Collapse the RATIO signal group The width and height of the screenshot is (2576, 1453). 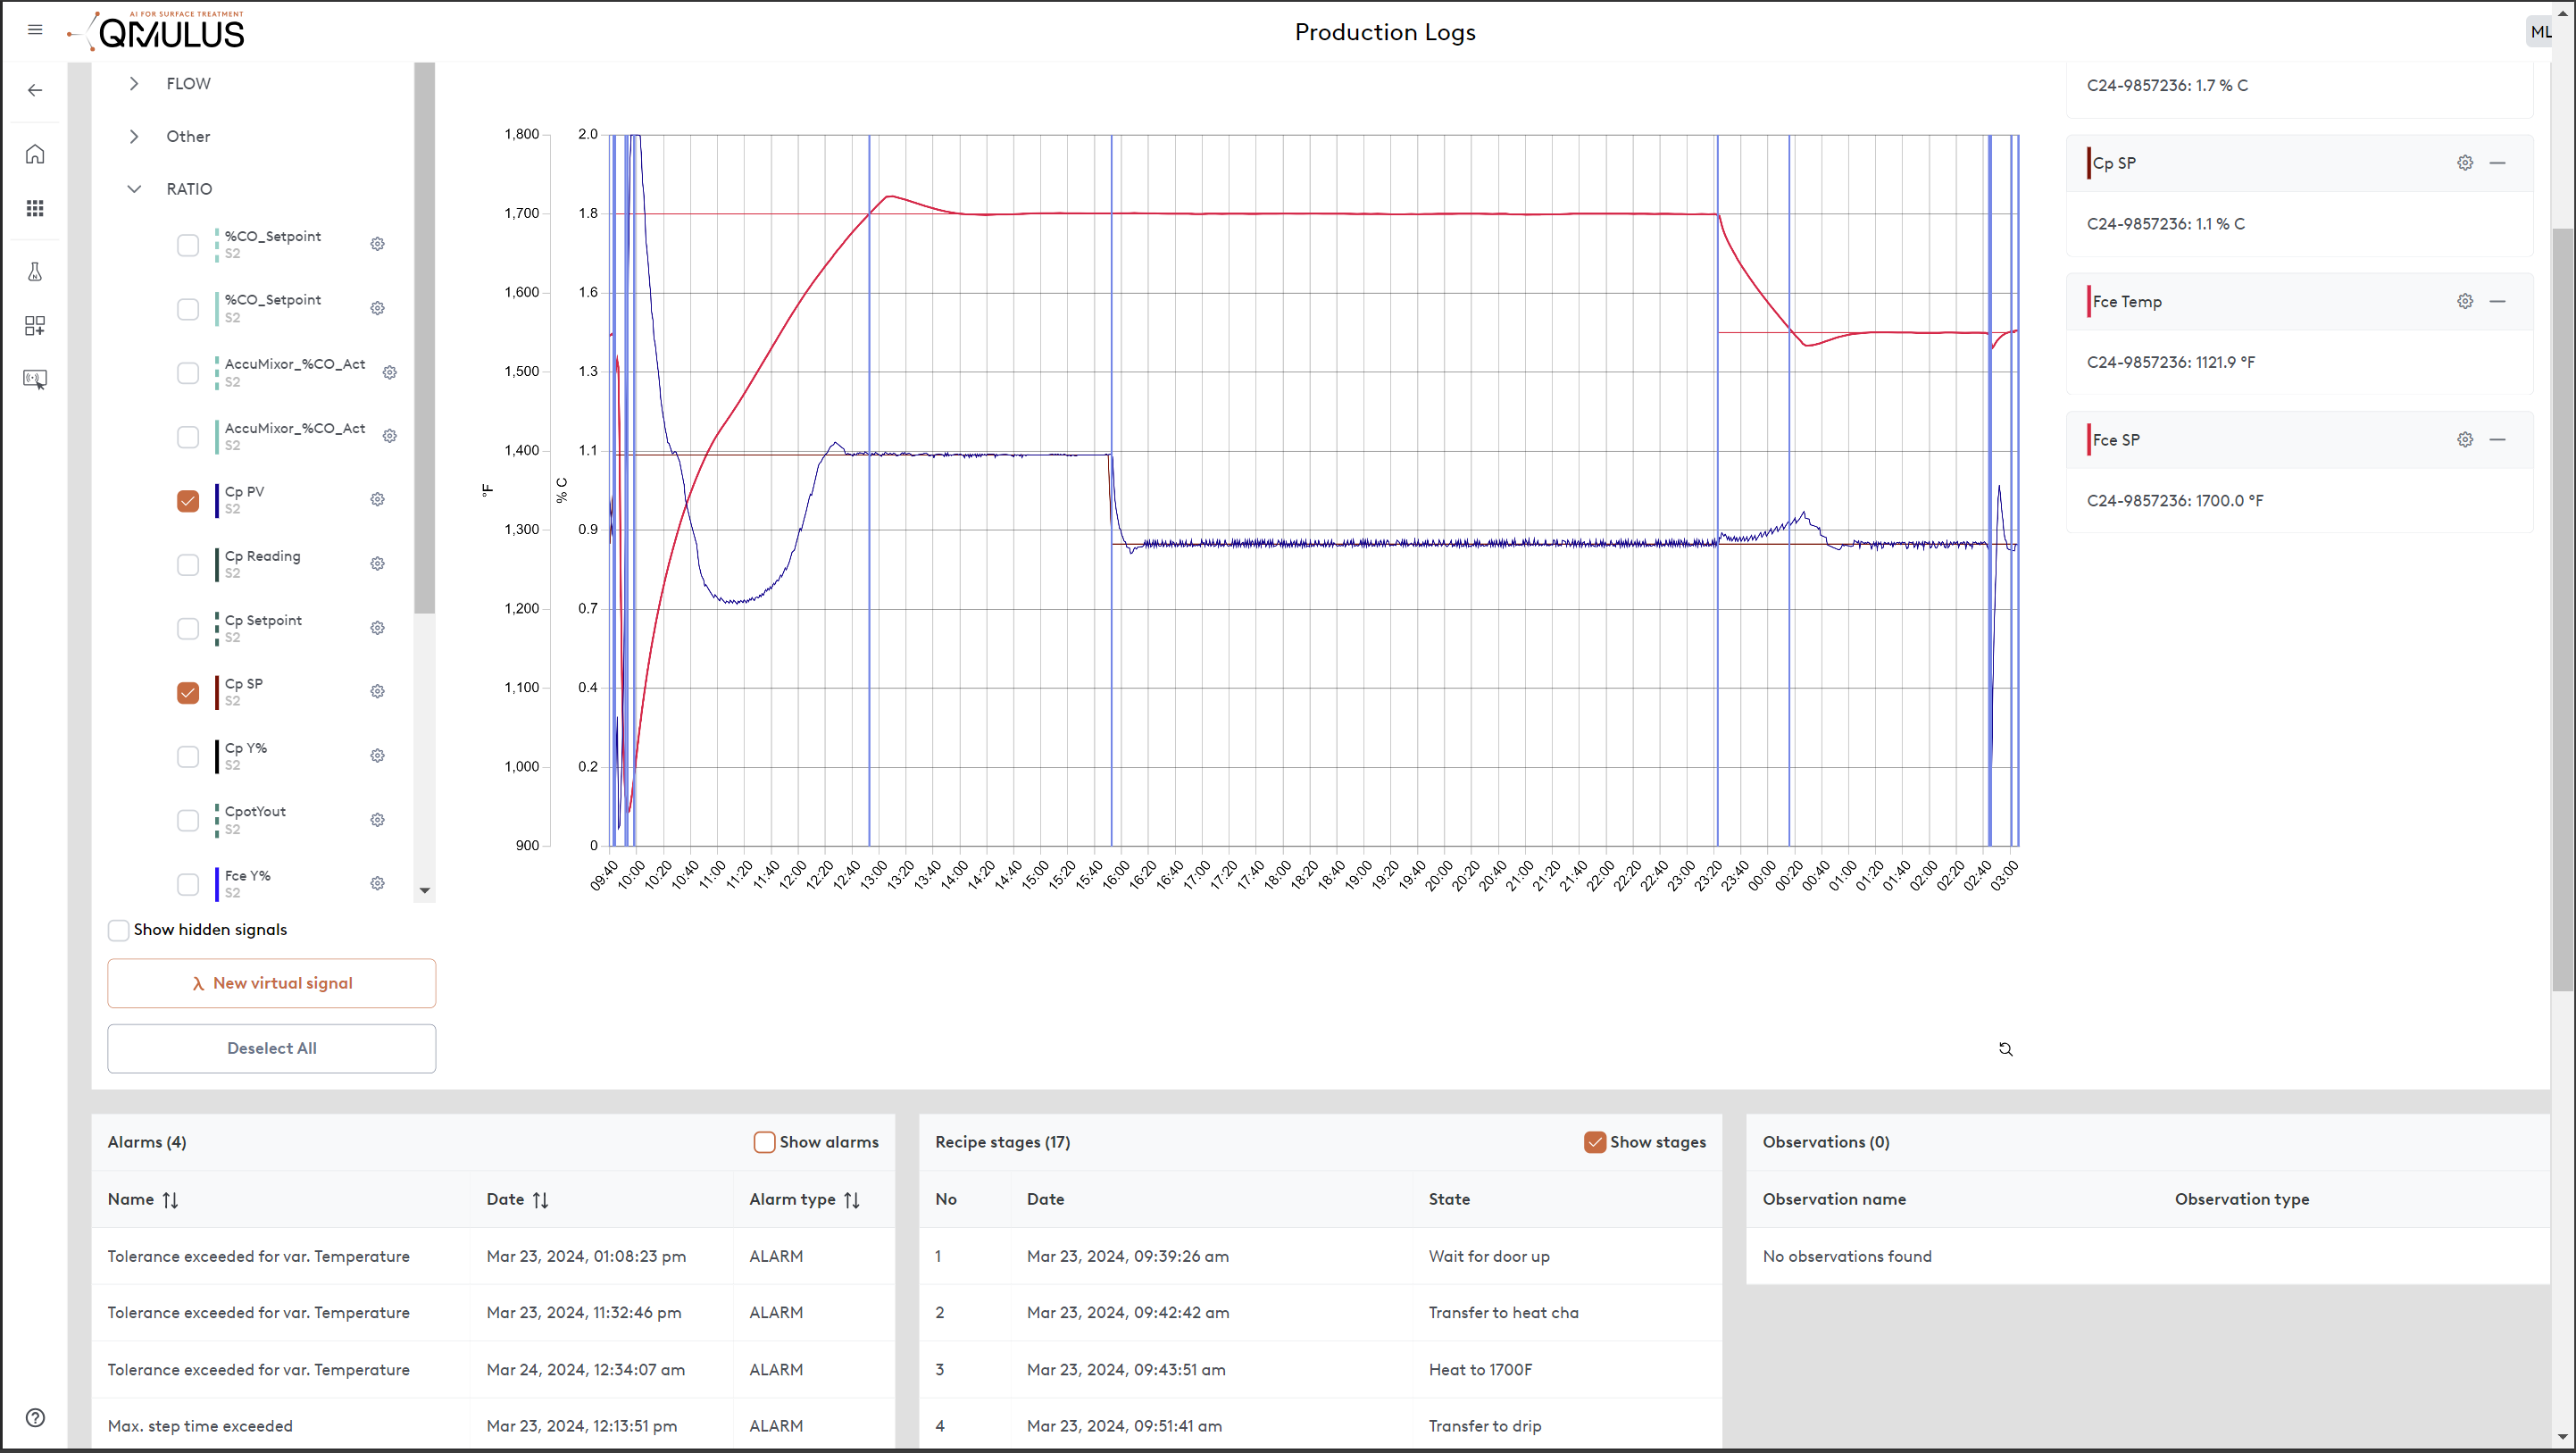click(x=134, y=189)
